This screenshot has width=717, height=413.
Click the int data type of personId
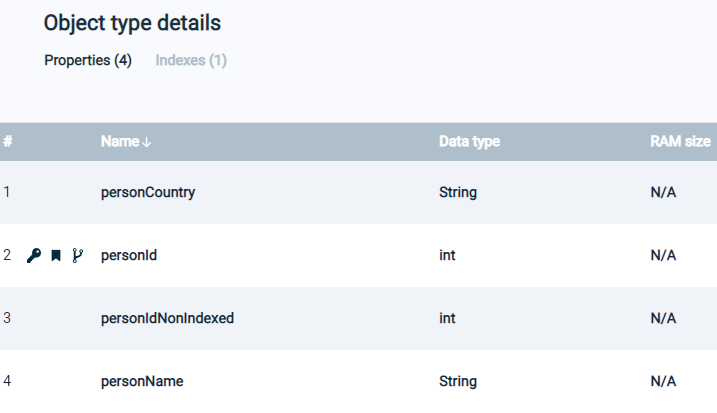[x=447, y=255]
